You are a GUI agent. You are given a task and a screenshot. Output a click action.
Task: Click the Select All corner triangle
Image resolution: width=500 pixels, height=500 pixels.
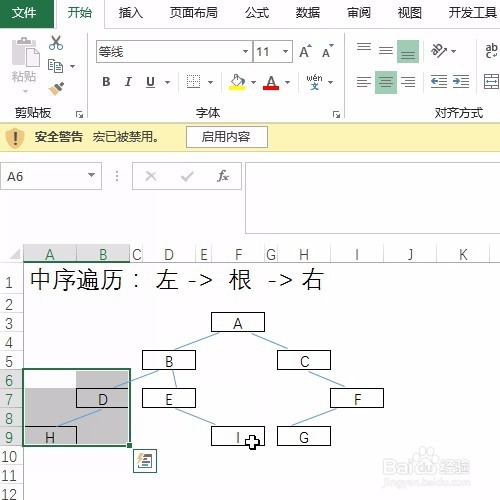tap(15, 255)
